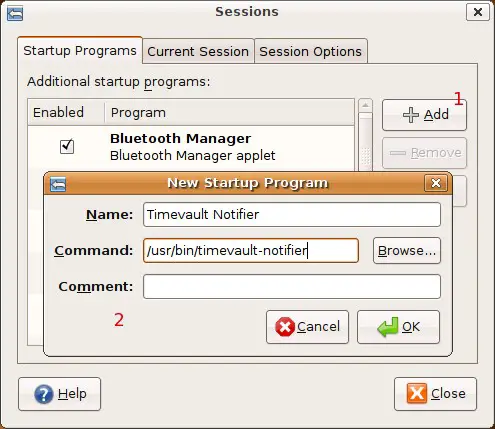Image resolution: width=495 pixels, height=429 pixels.
Task: Click the orange X icon on Close
Action: coord(416,394)
